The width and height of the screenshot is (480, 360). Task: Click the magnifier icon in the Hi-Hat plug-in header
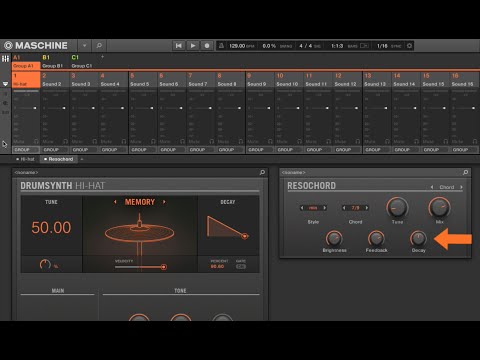click(262, 172)
